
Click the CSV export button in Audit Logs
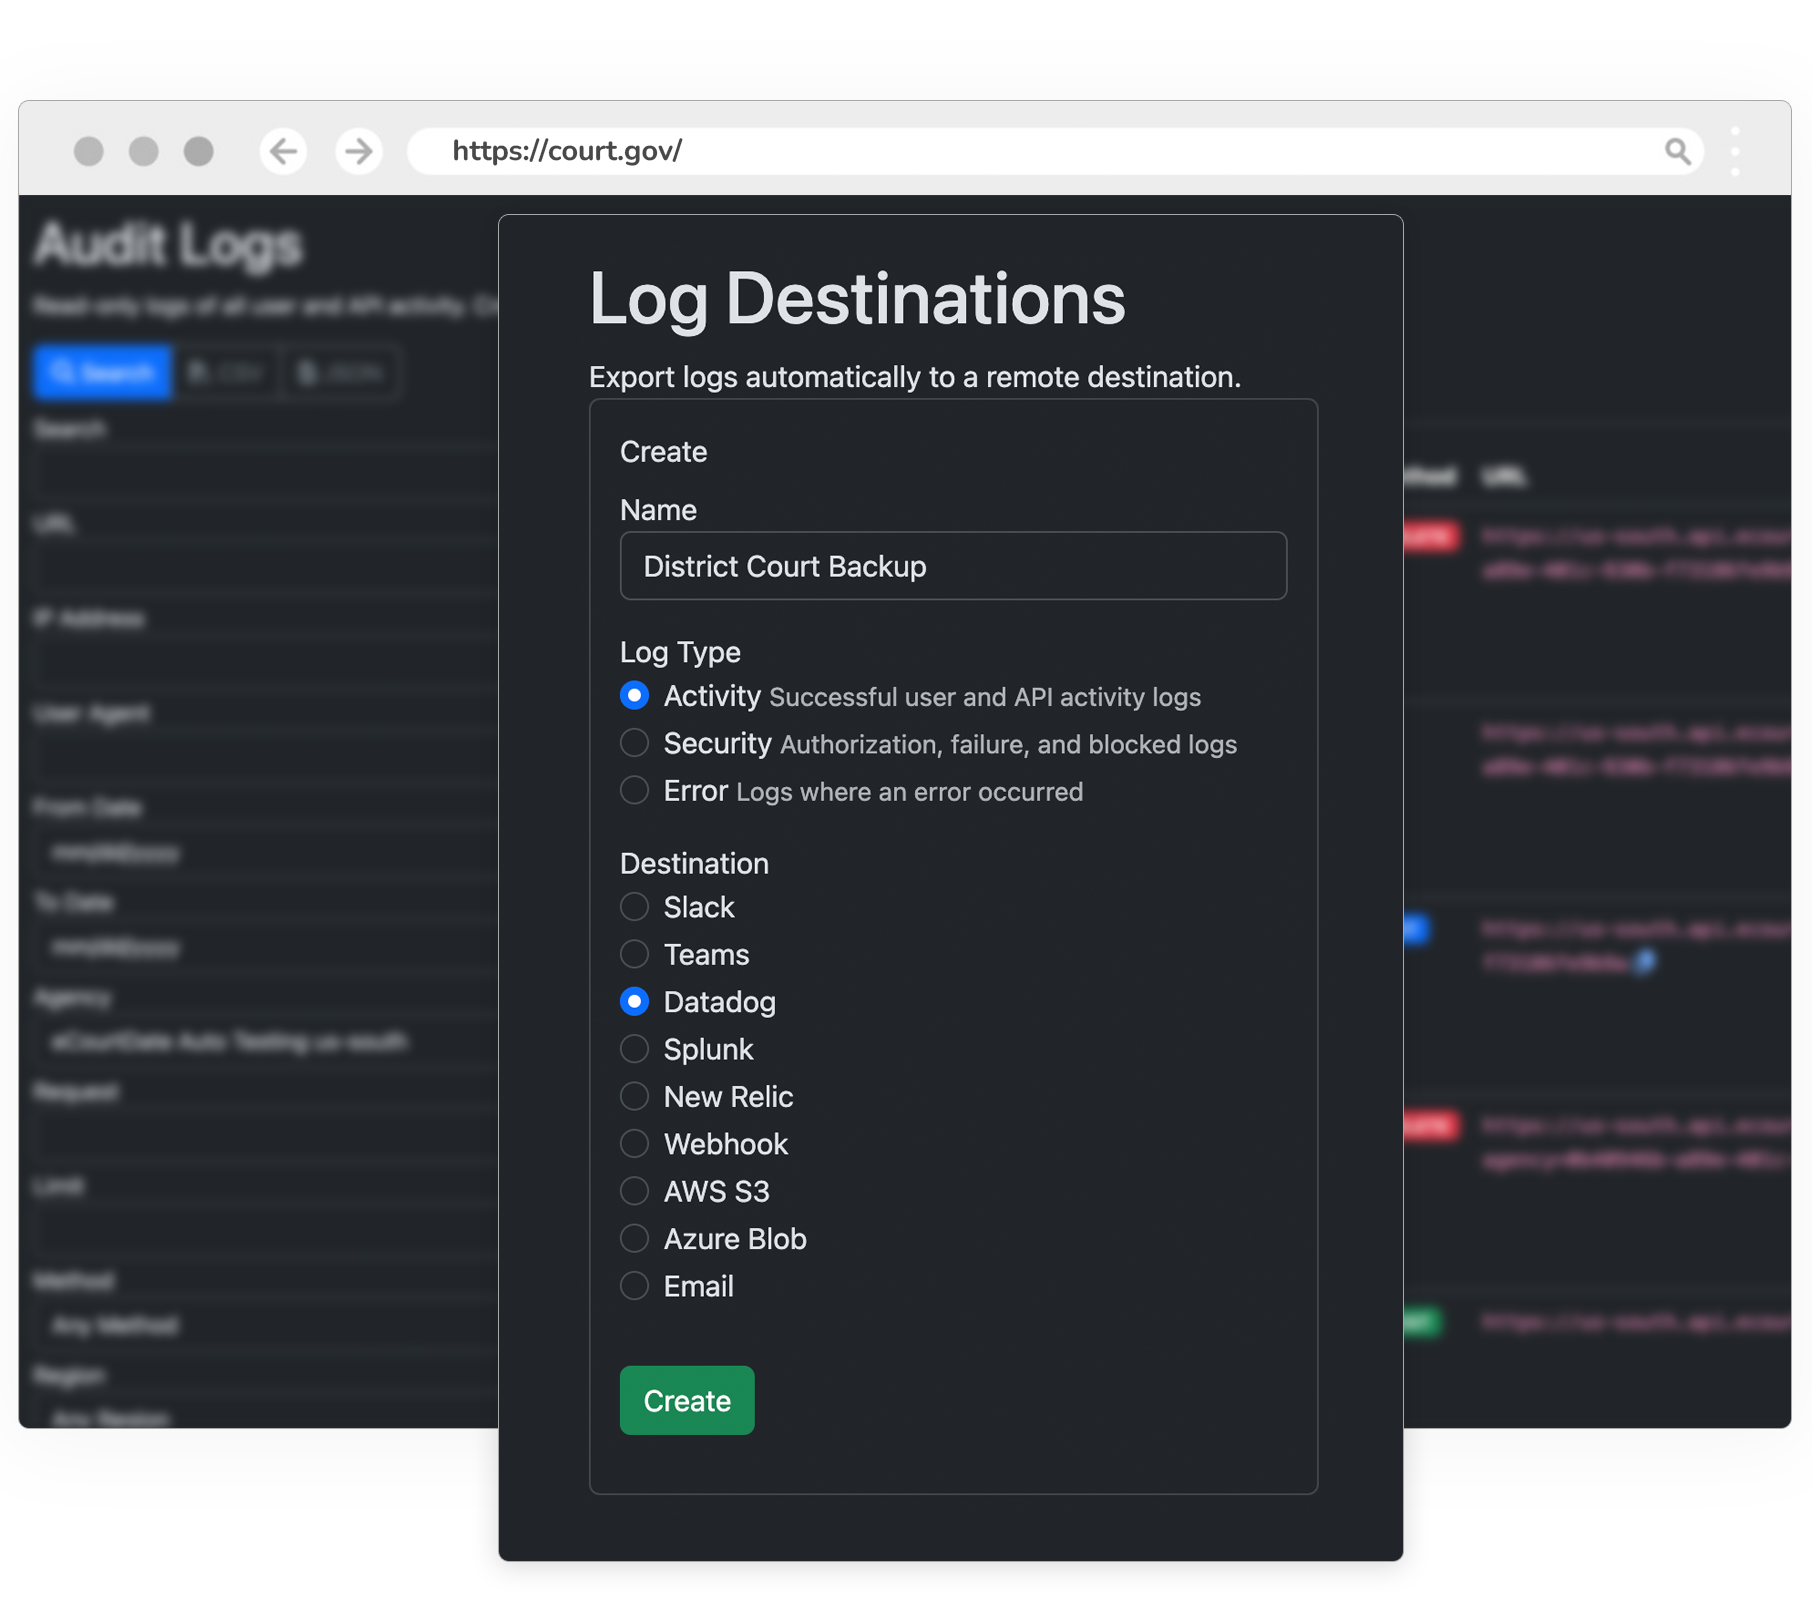228,372
